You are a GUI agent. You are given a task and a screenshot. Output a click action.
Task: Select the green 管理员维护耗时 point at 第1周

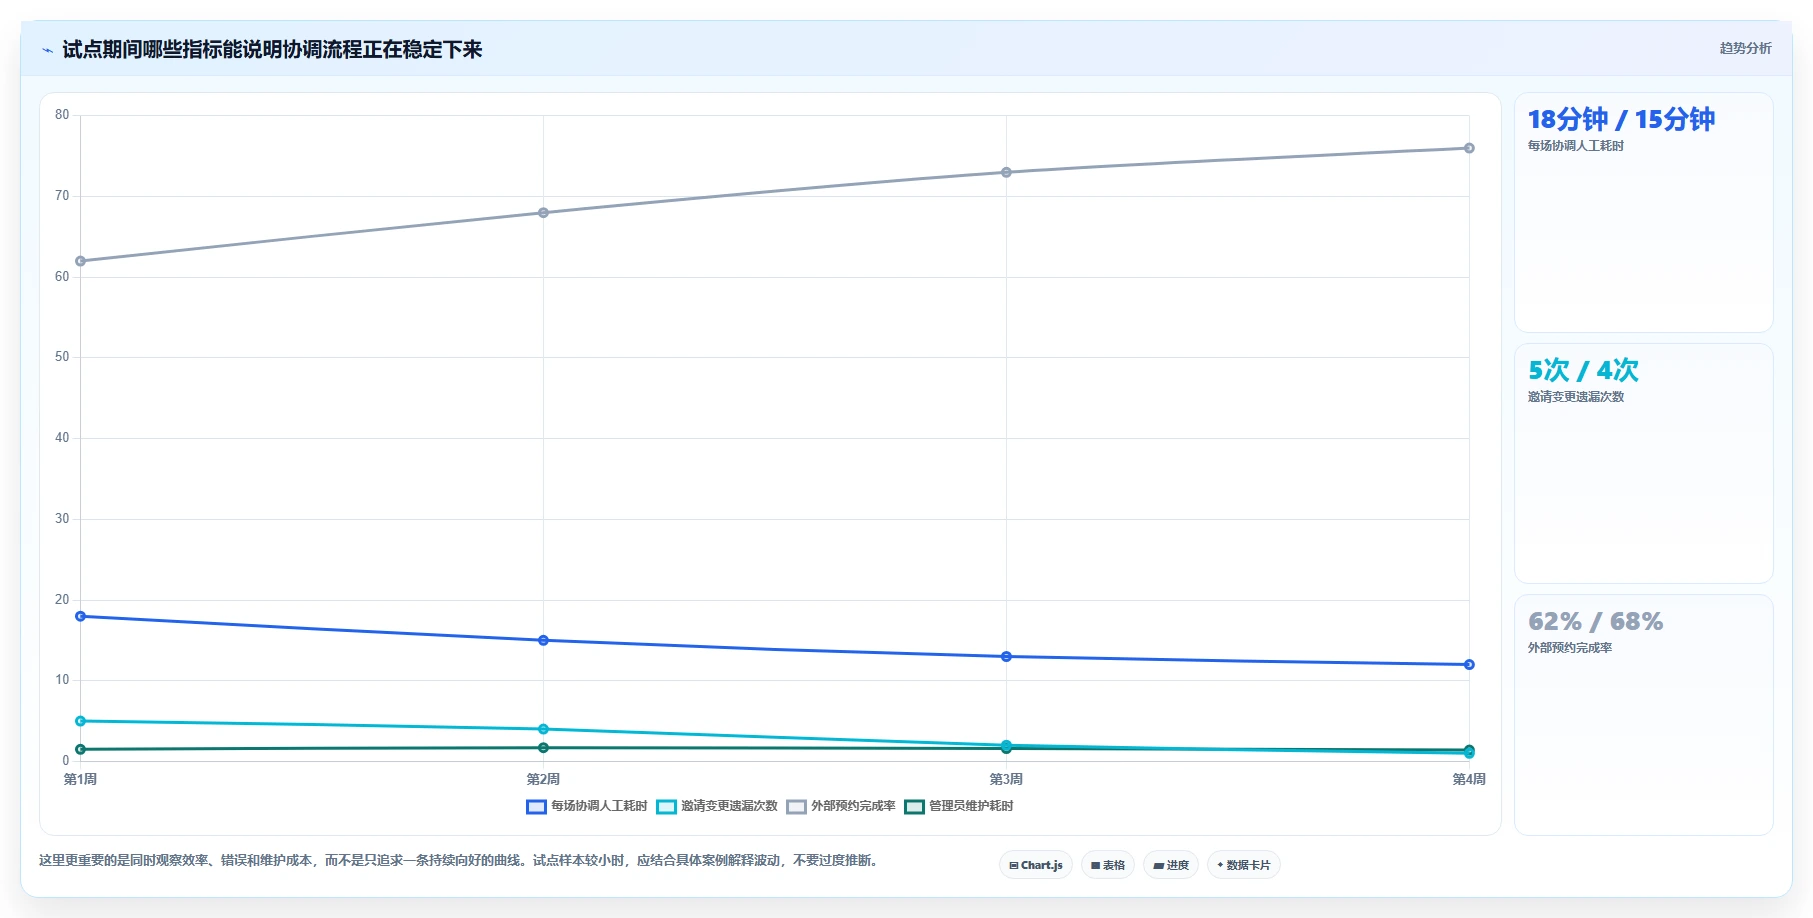click(81, 749)
